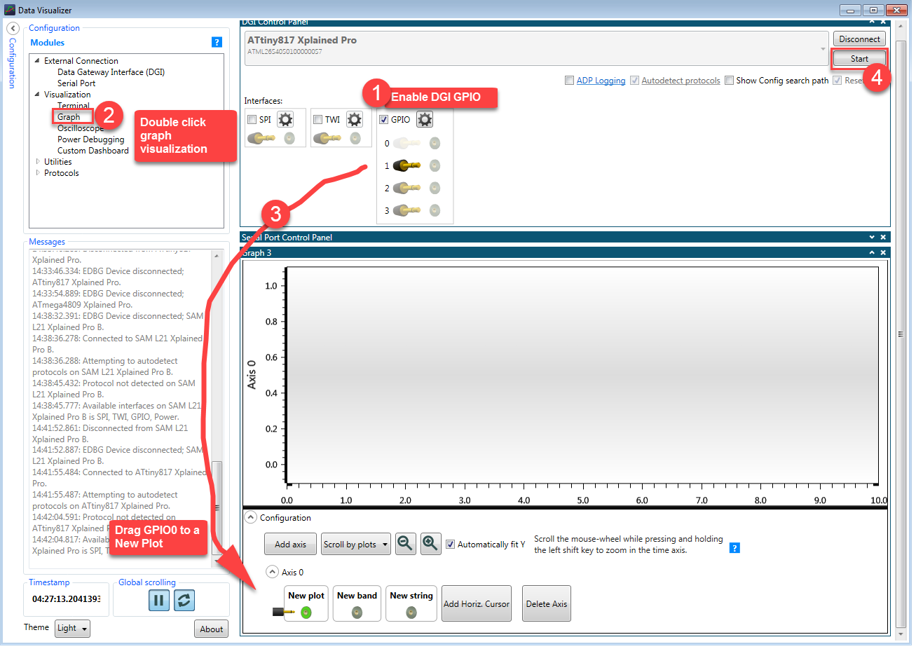This screenshot has width=912, height=646.
Task: Expand the Protocols tree node
Action: (x=38, y=173)
